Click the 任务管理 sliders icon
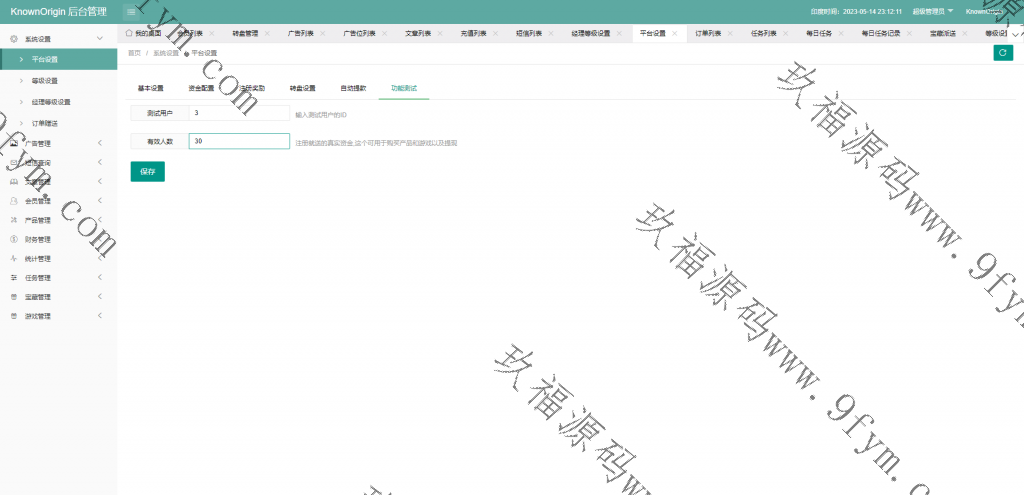The image size is (1024, 495). 14,277
